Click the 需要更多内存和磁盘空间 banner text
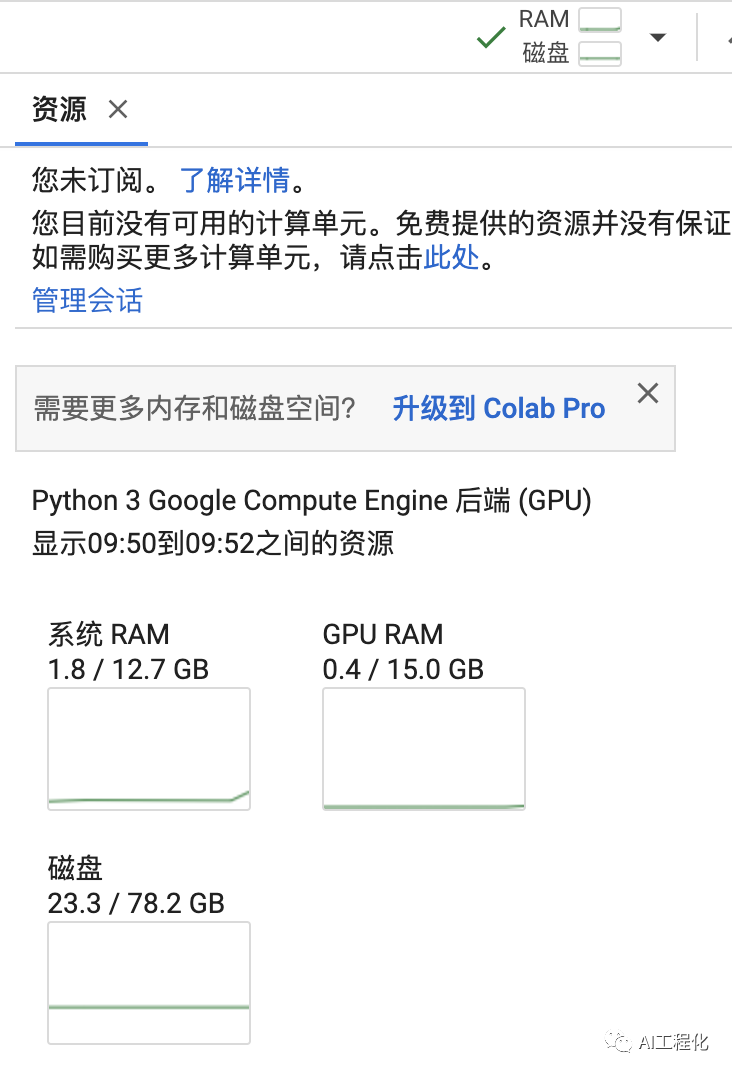Image resolution: width=732 pixels, height=1074 pixels. tap(195, 408)
